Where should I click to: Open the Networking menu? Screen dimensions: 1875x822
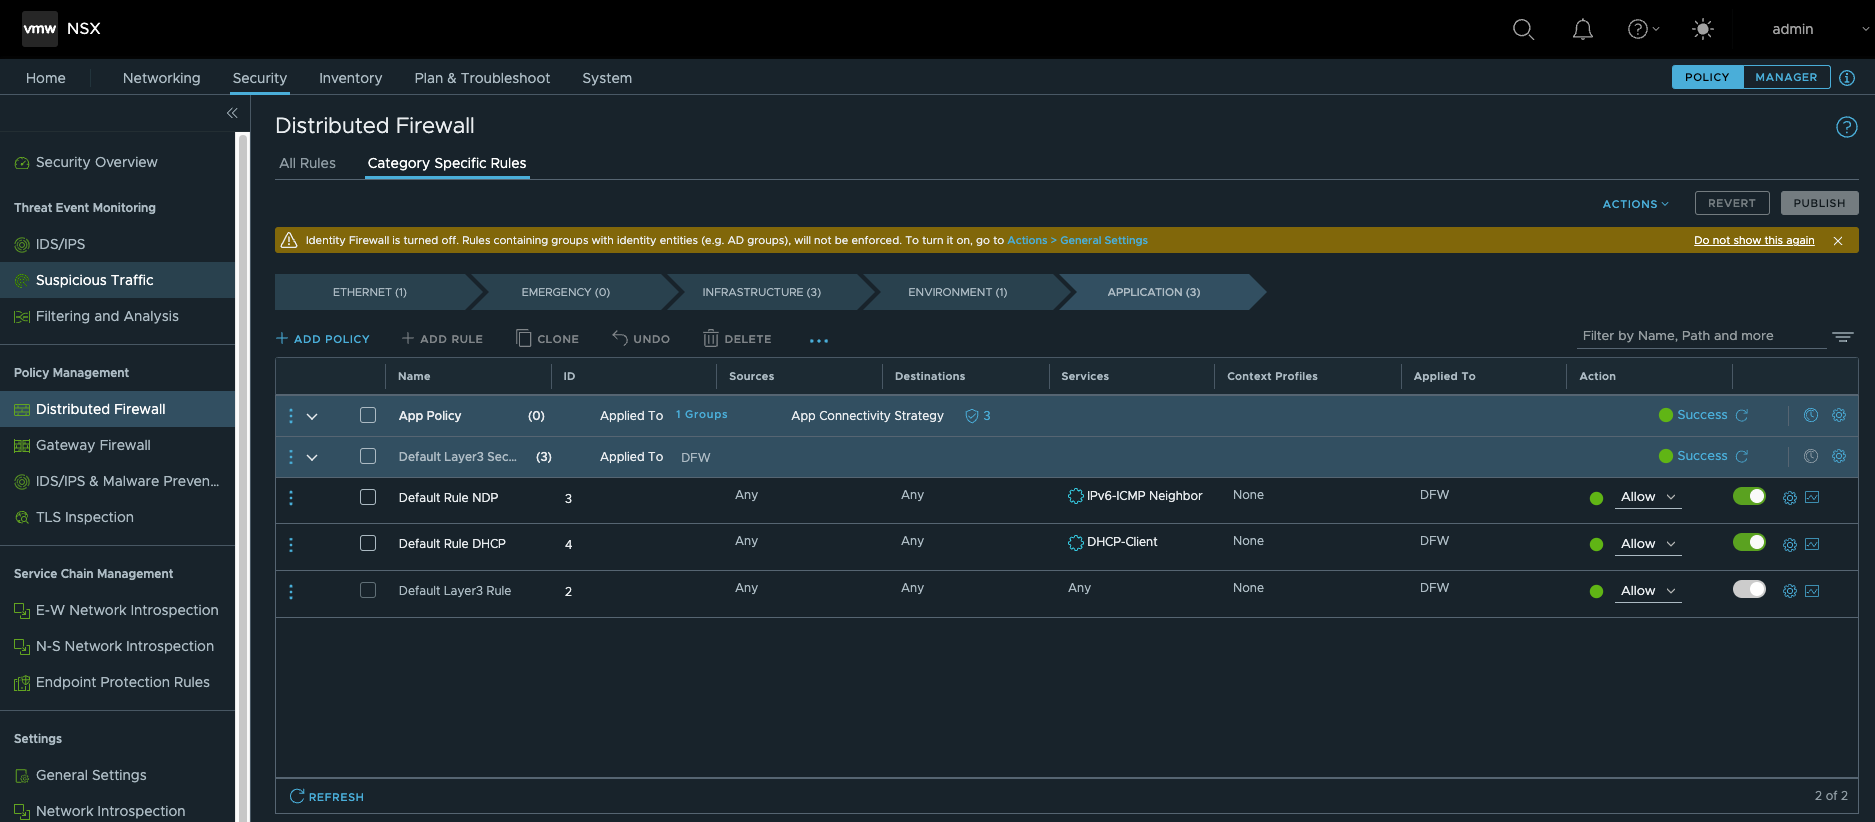click(x=161, y=78)
